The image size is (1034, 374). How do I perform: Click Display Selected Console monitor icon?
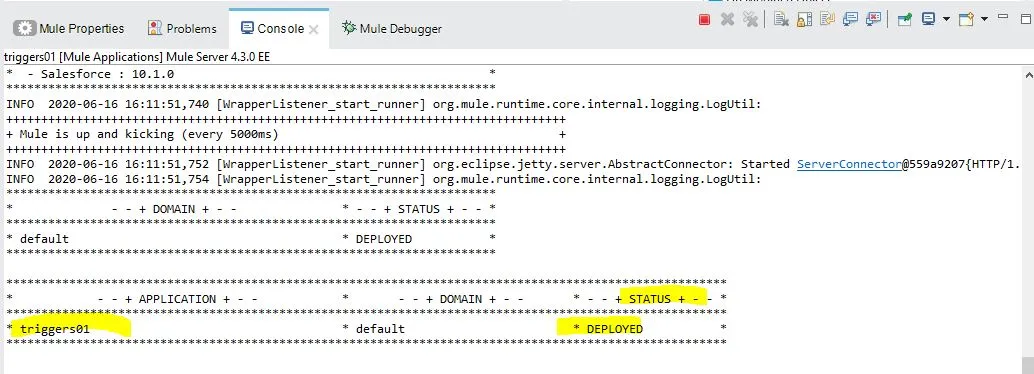pos(928,19)
